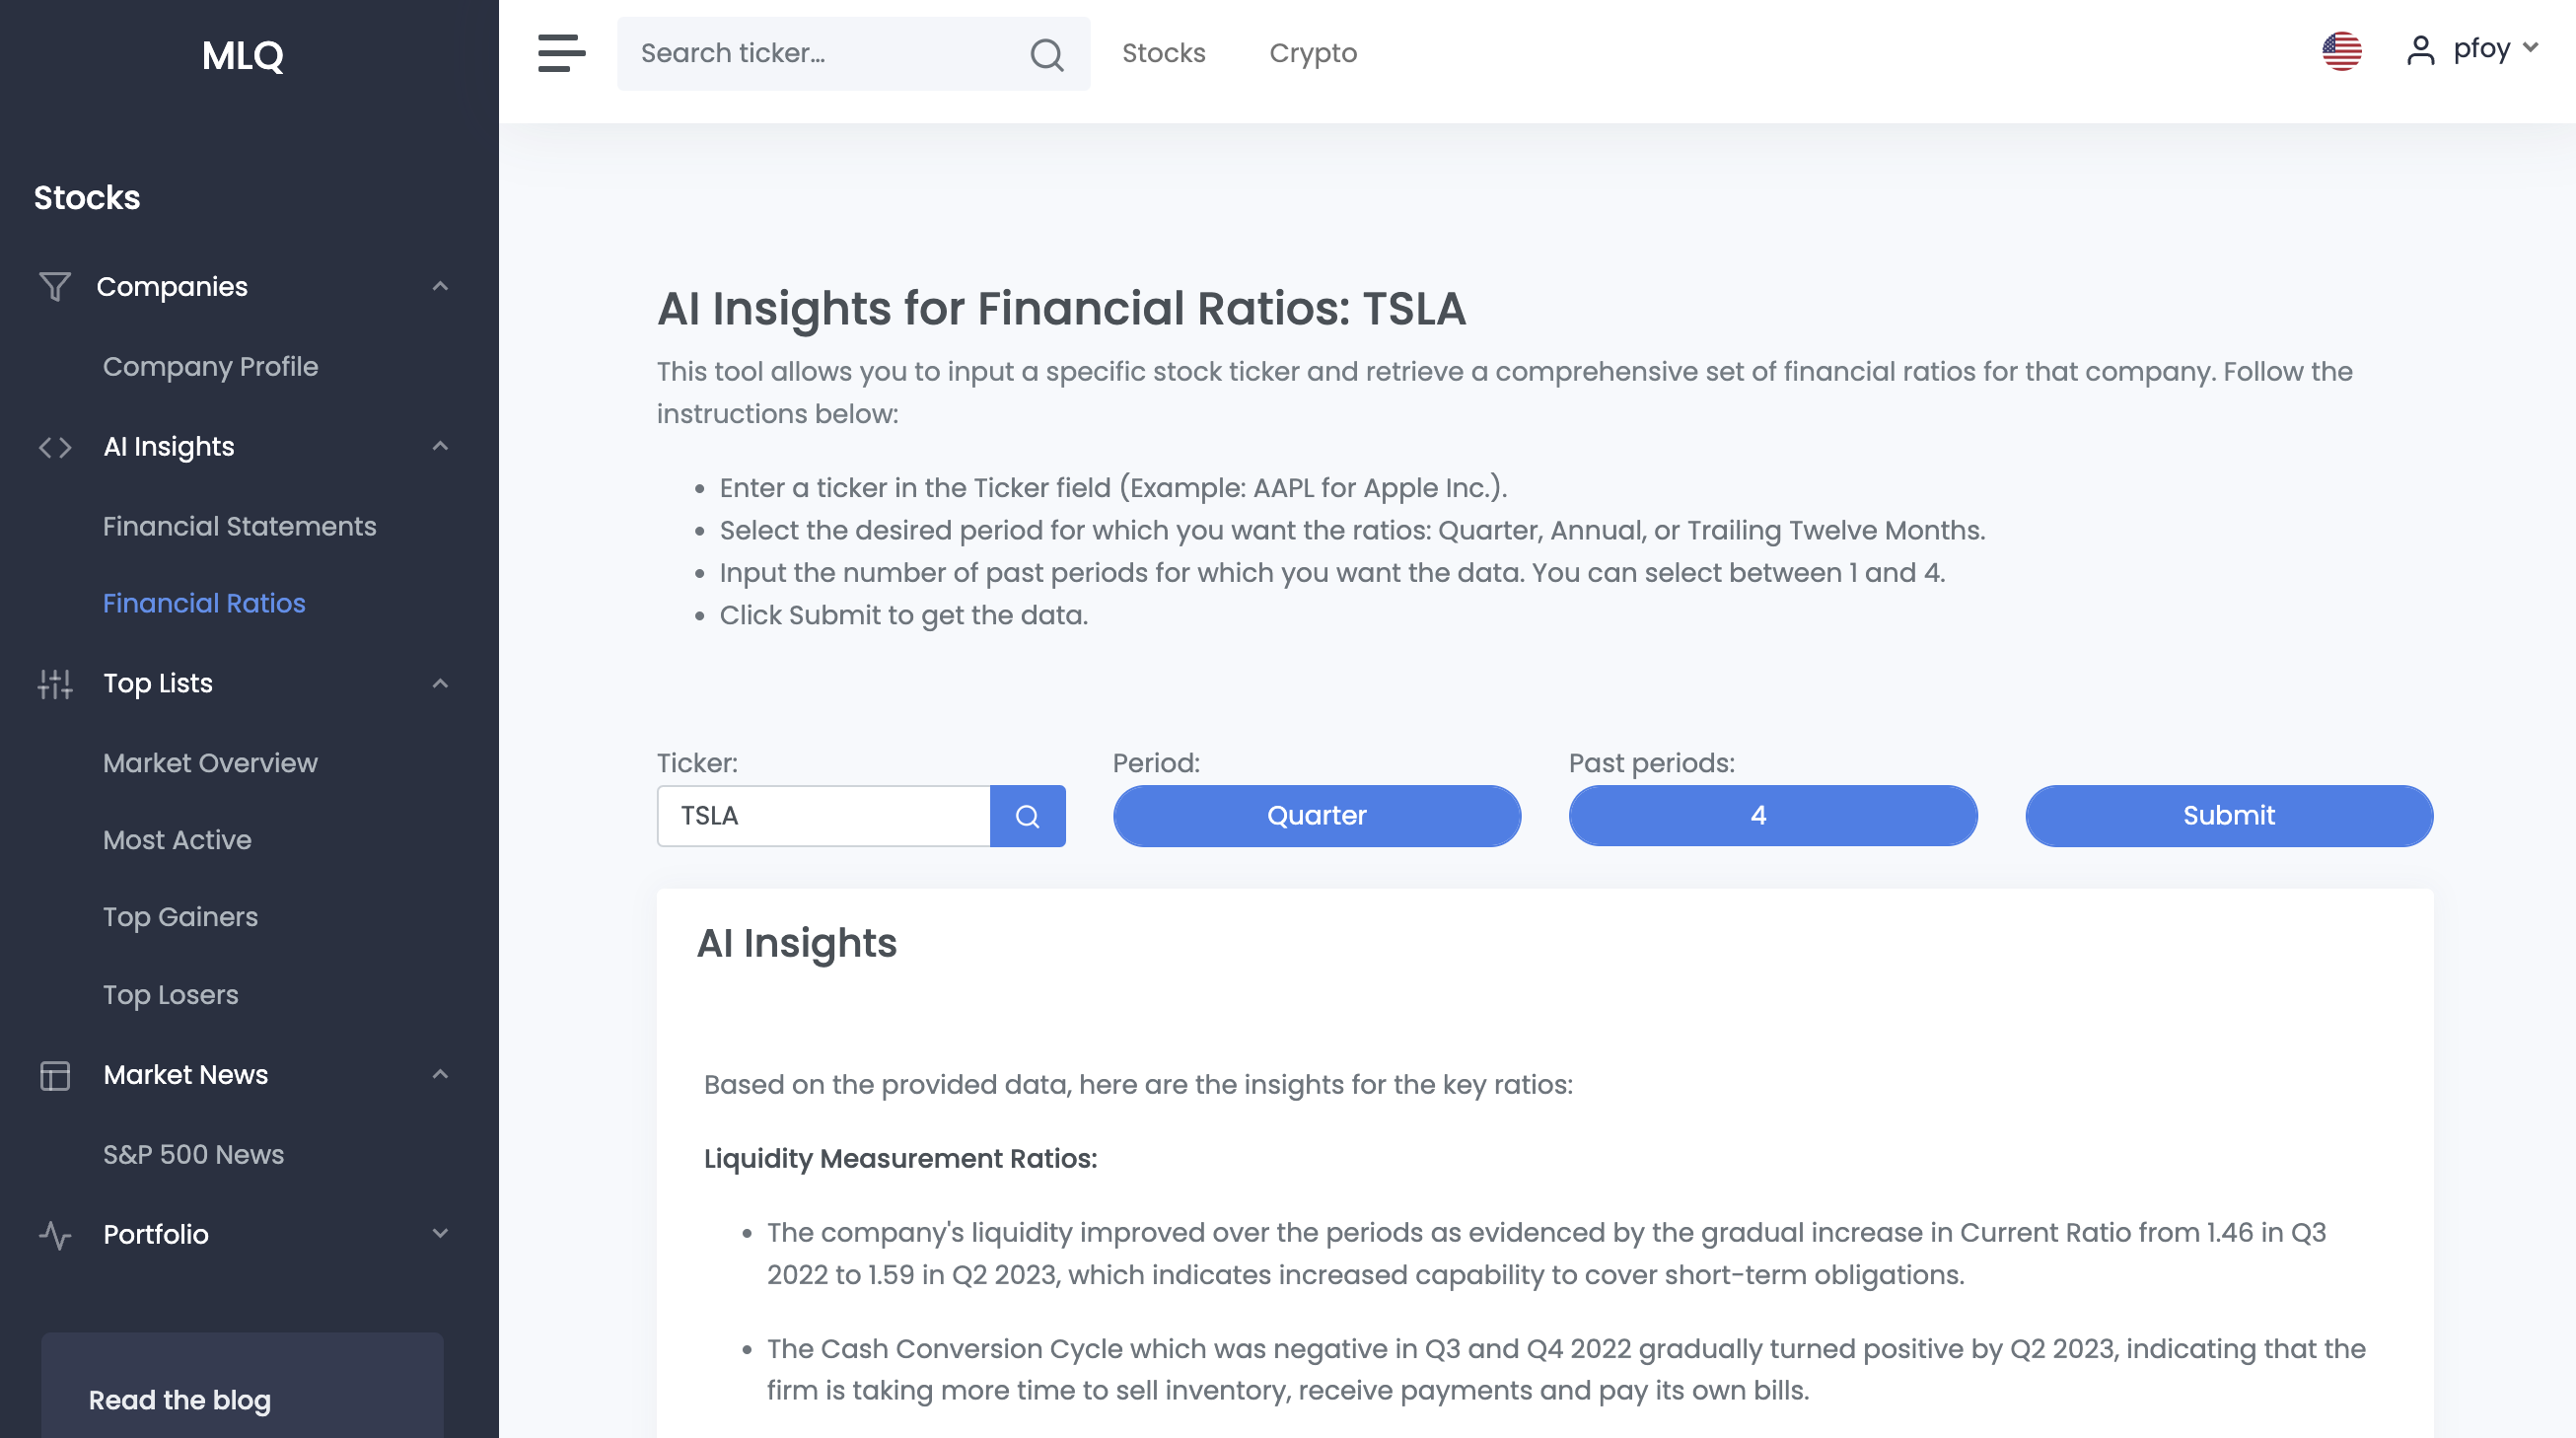The height and width of the screenshot is (1438, 2576).
Task: Select Crypto tab in top navigation
Action: click(1313, 53)
